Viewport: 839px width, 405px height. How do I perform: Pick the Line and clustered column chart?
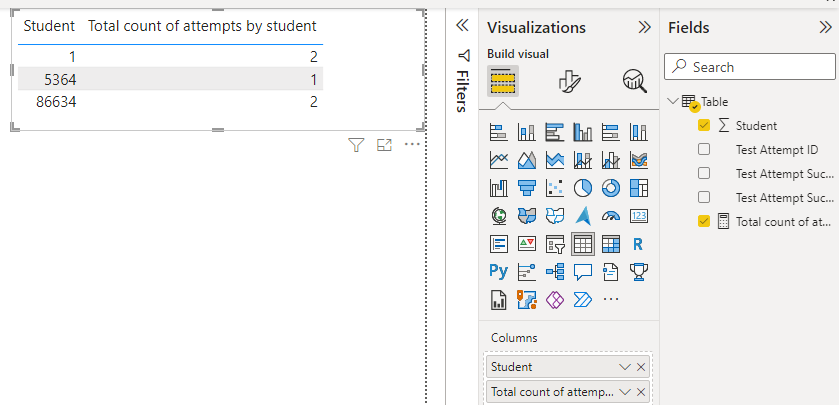(611, 159)
